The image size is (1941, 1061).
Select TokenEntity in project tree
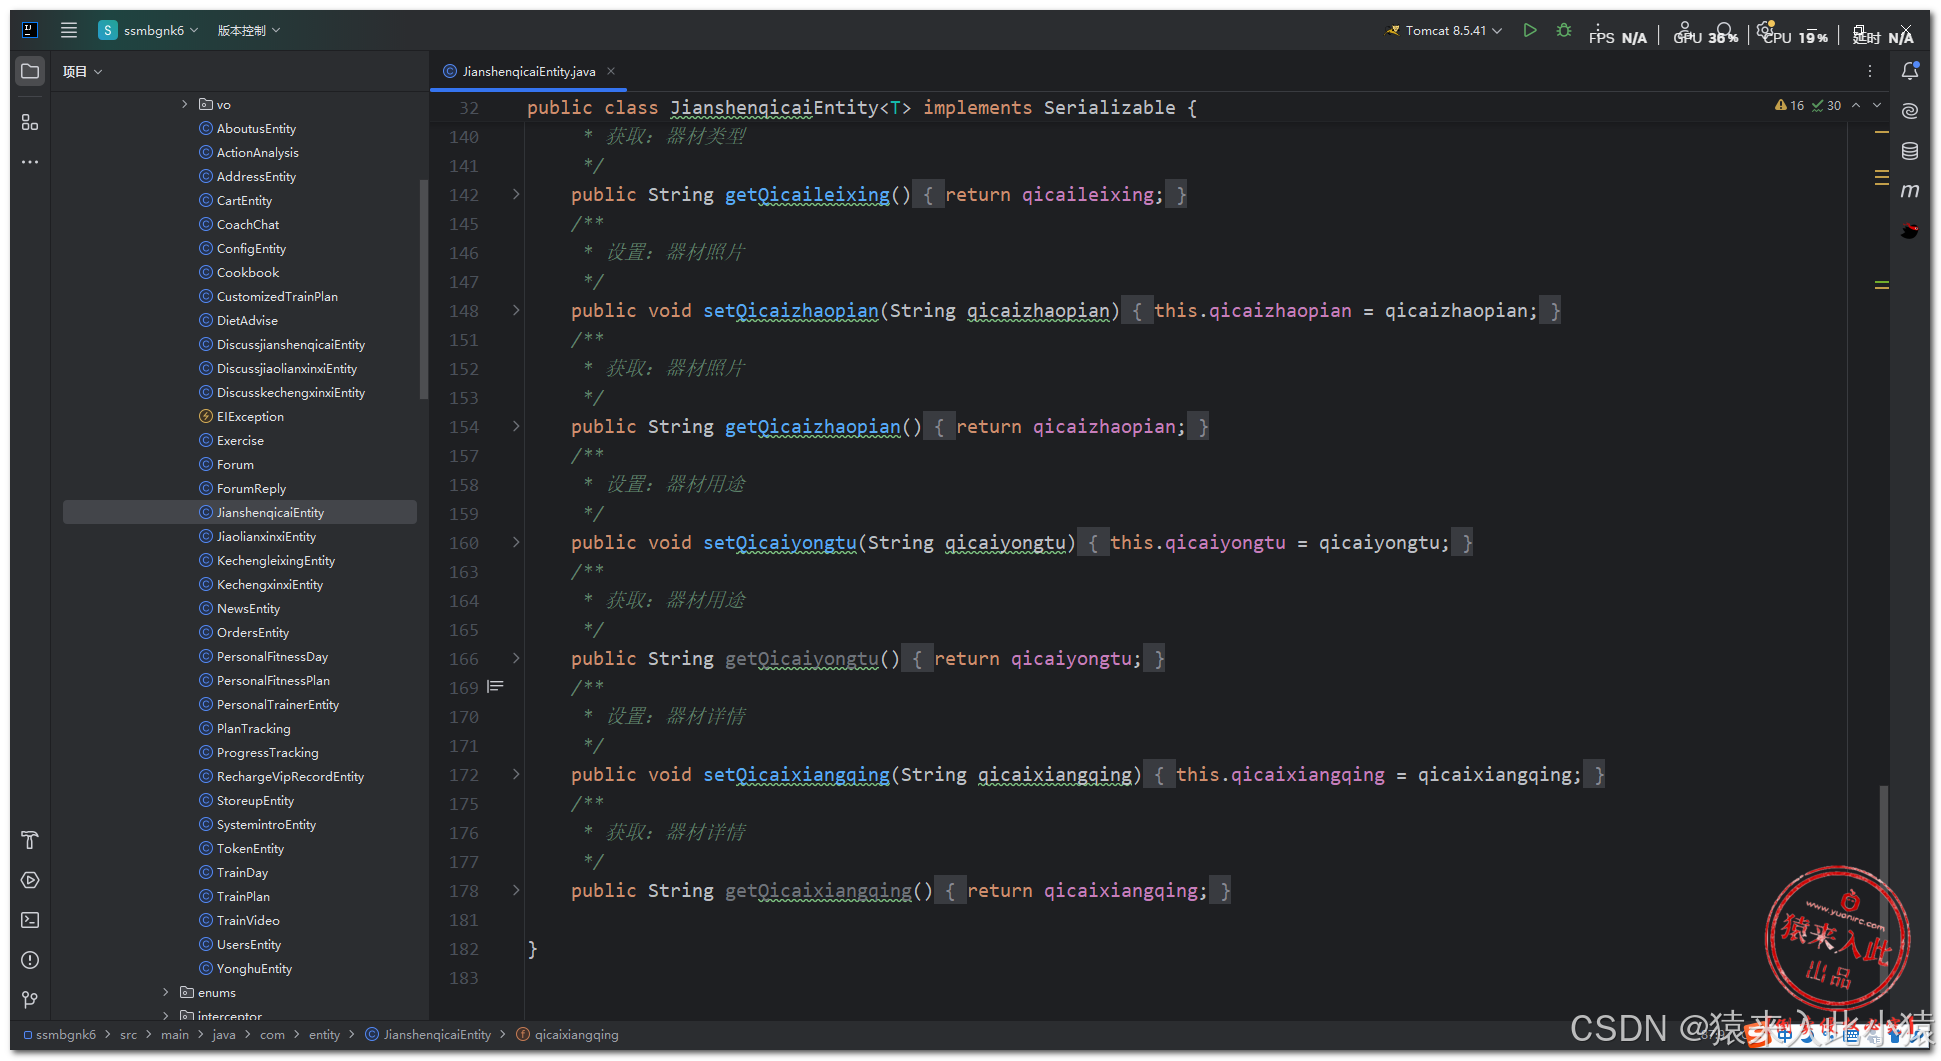coord(250,848)
